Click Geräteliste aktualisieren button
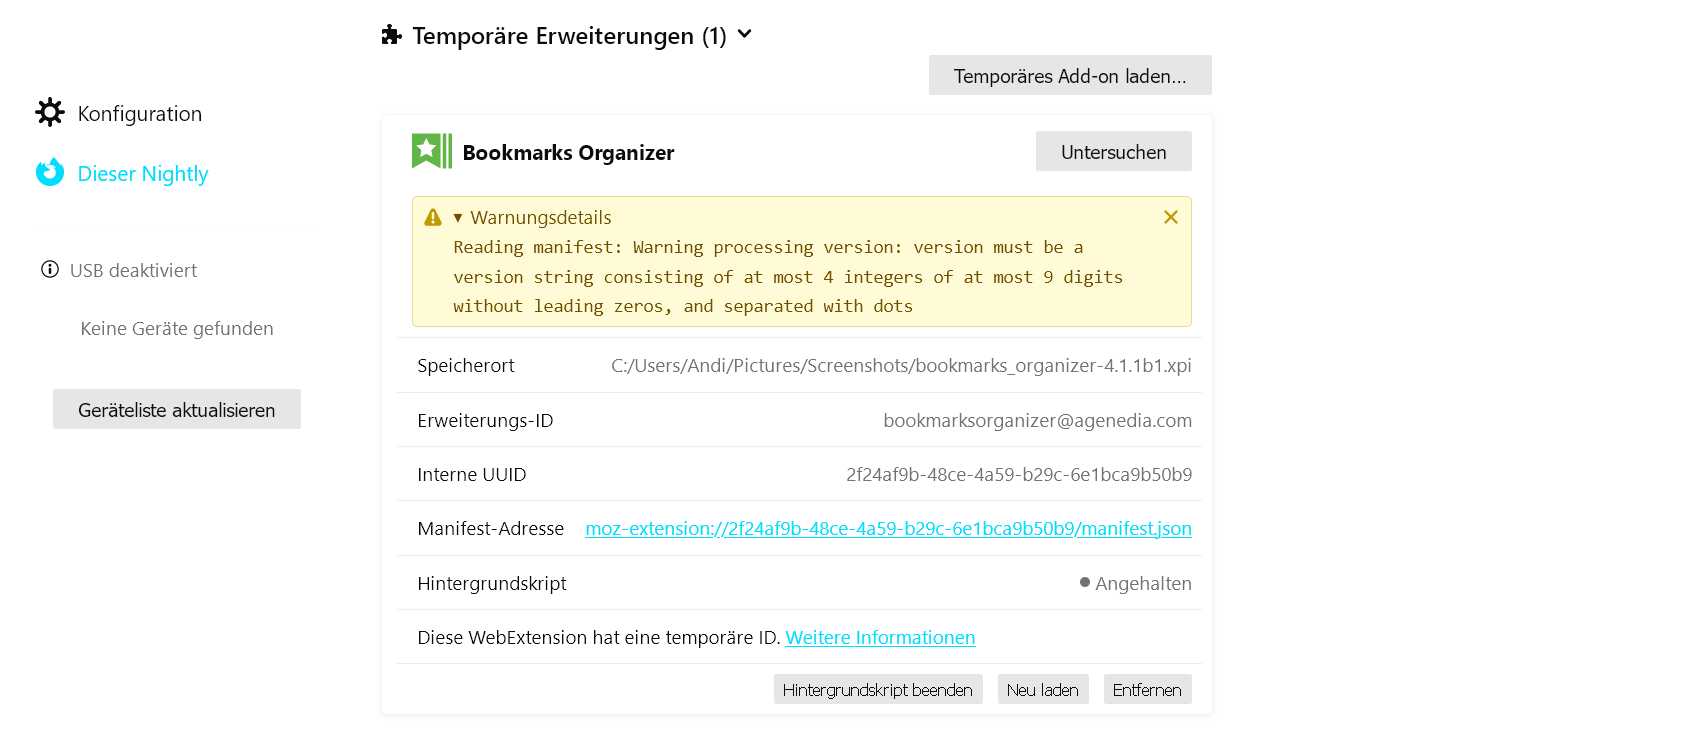Viewport: 1687px width, 745px height. click(x=176, y=410)
